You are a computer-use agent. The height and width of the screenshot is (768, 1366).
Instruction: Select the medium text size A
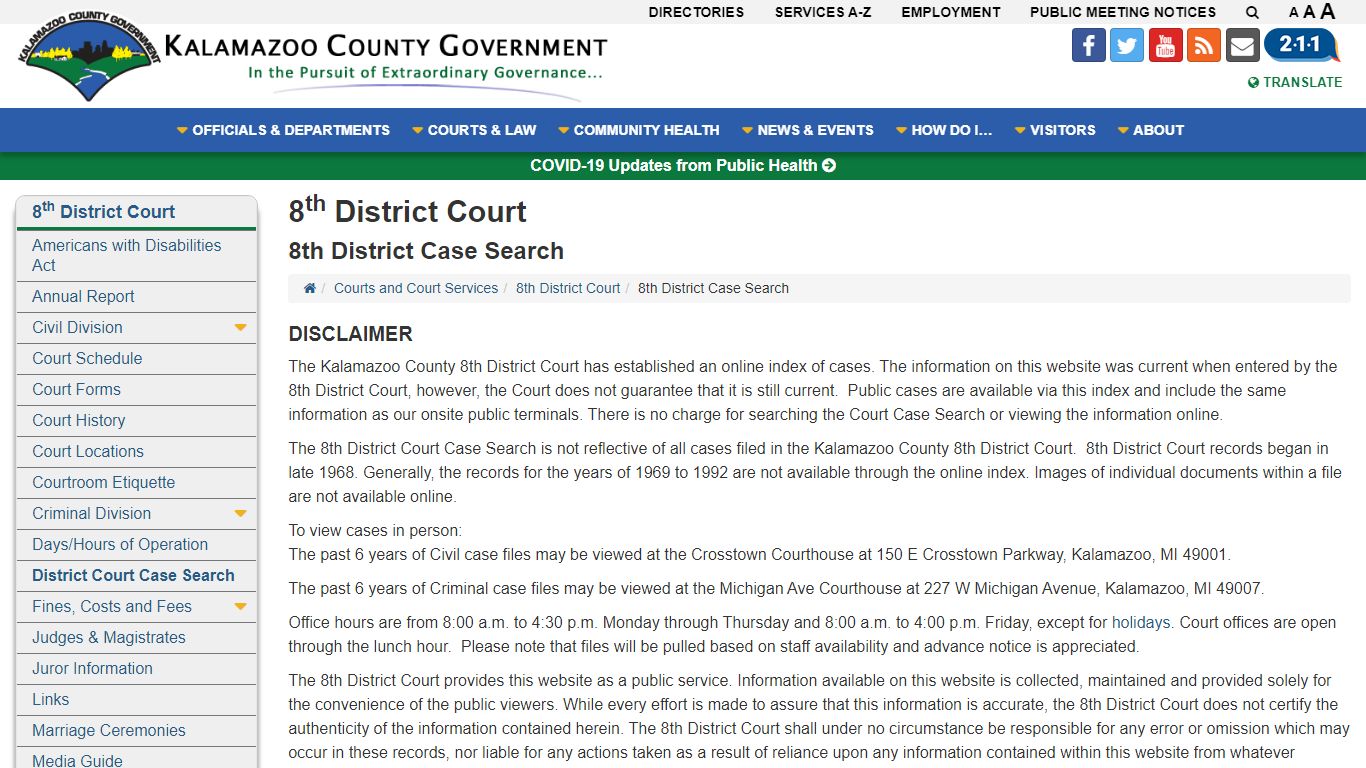pyautogui.click(x=1309, y=12)
